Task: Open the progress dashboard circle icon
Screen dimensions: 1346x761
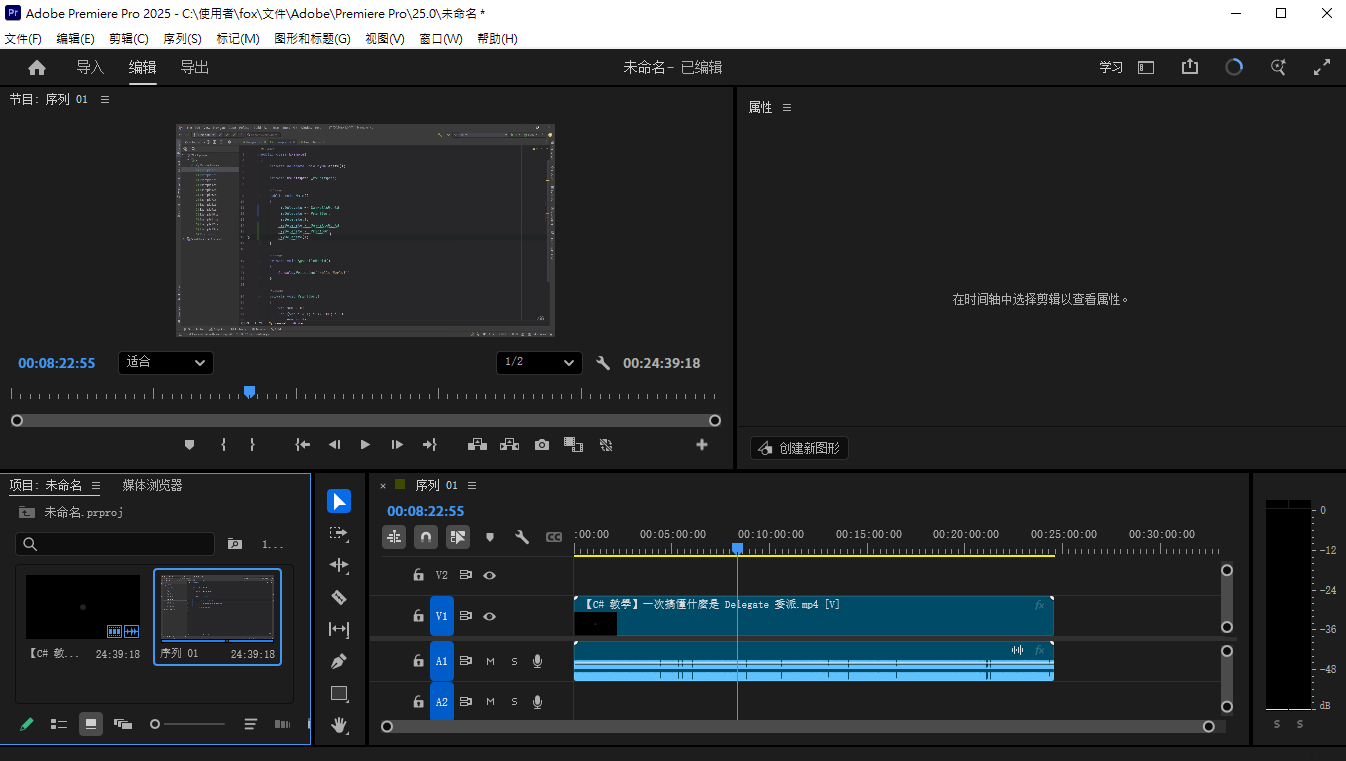Action: click(1234, 67)
